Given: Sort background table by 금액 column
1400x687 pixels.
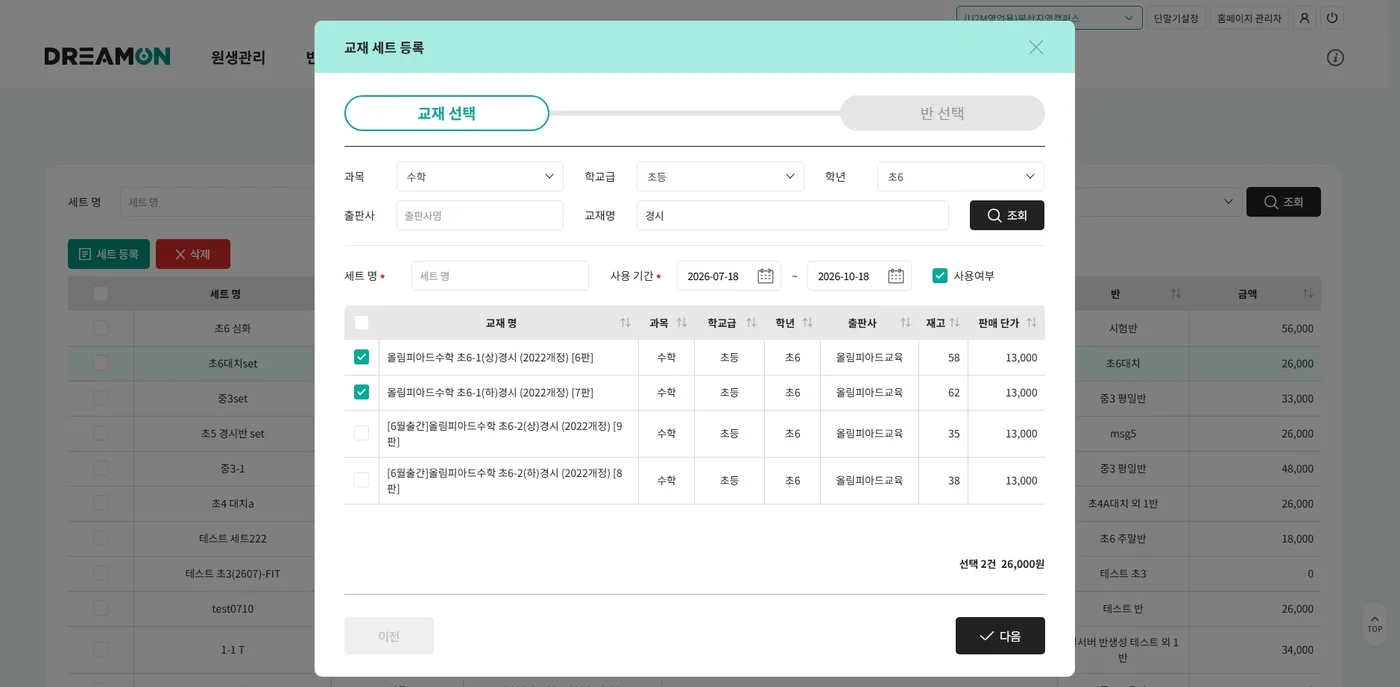Looking at the screenshot, I should pyautogui.click(x=1307, y=294).
